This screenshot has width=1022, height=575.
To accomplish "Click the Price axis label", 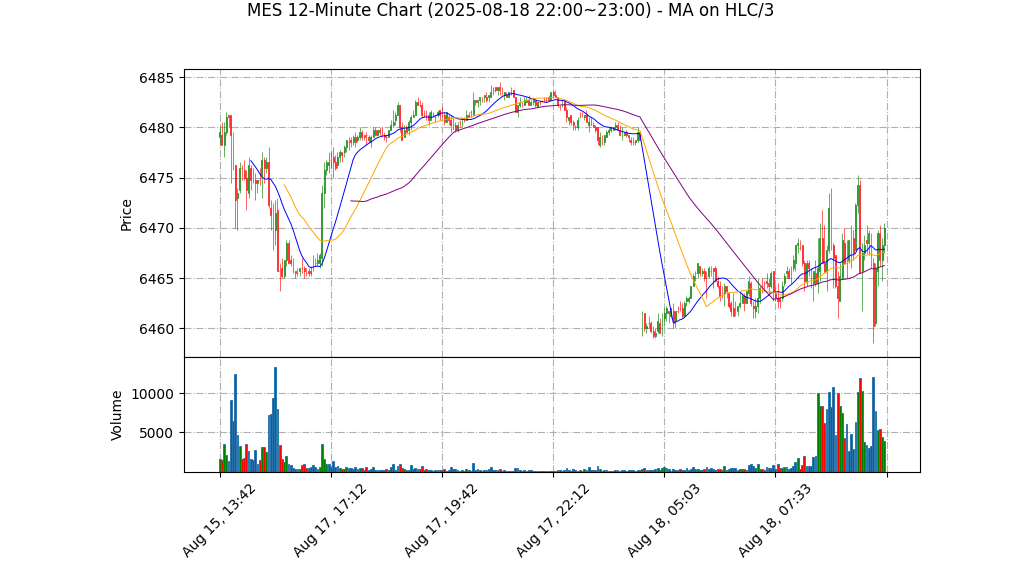I will 126,215.
